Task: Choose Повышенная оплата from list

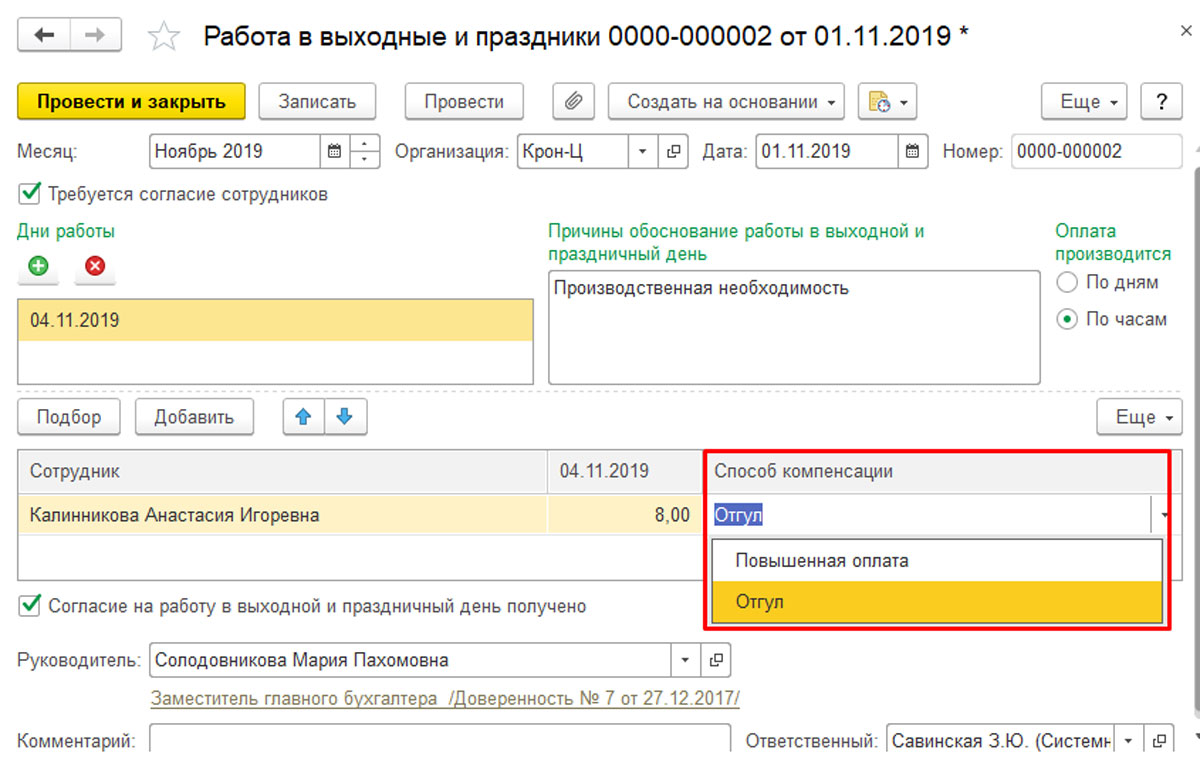Action: pyautogui.click(x=822, y=561)
